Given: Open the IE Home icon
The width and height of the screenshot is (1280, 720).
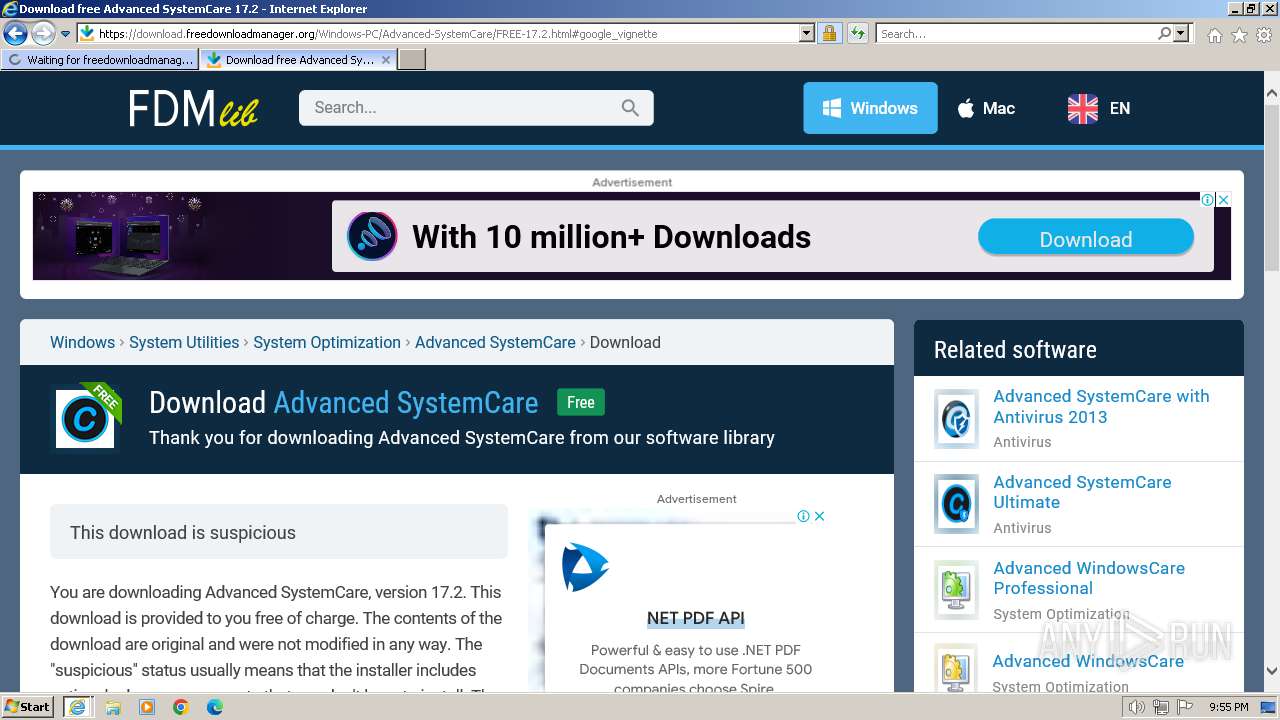Looking at the screenshot, I should [x=1214, y=35].
